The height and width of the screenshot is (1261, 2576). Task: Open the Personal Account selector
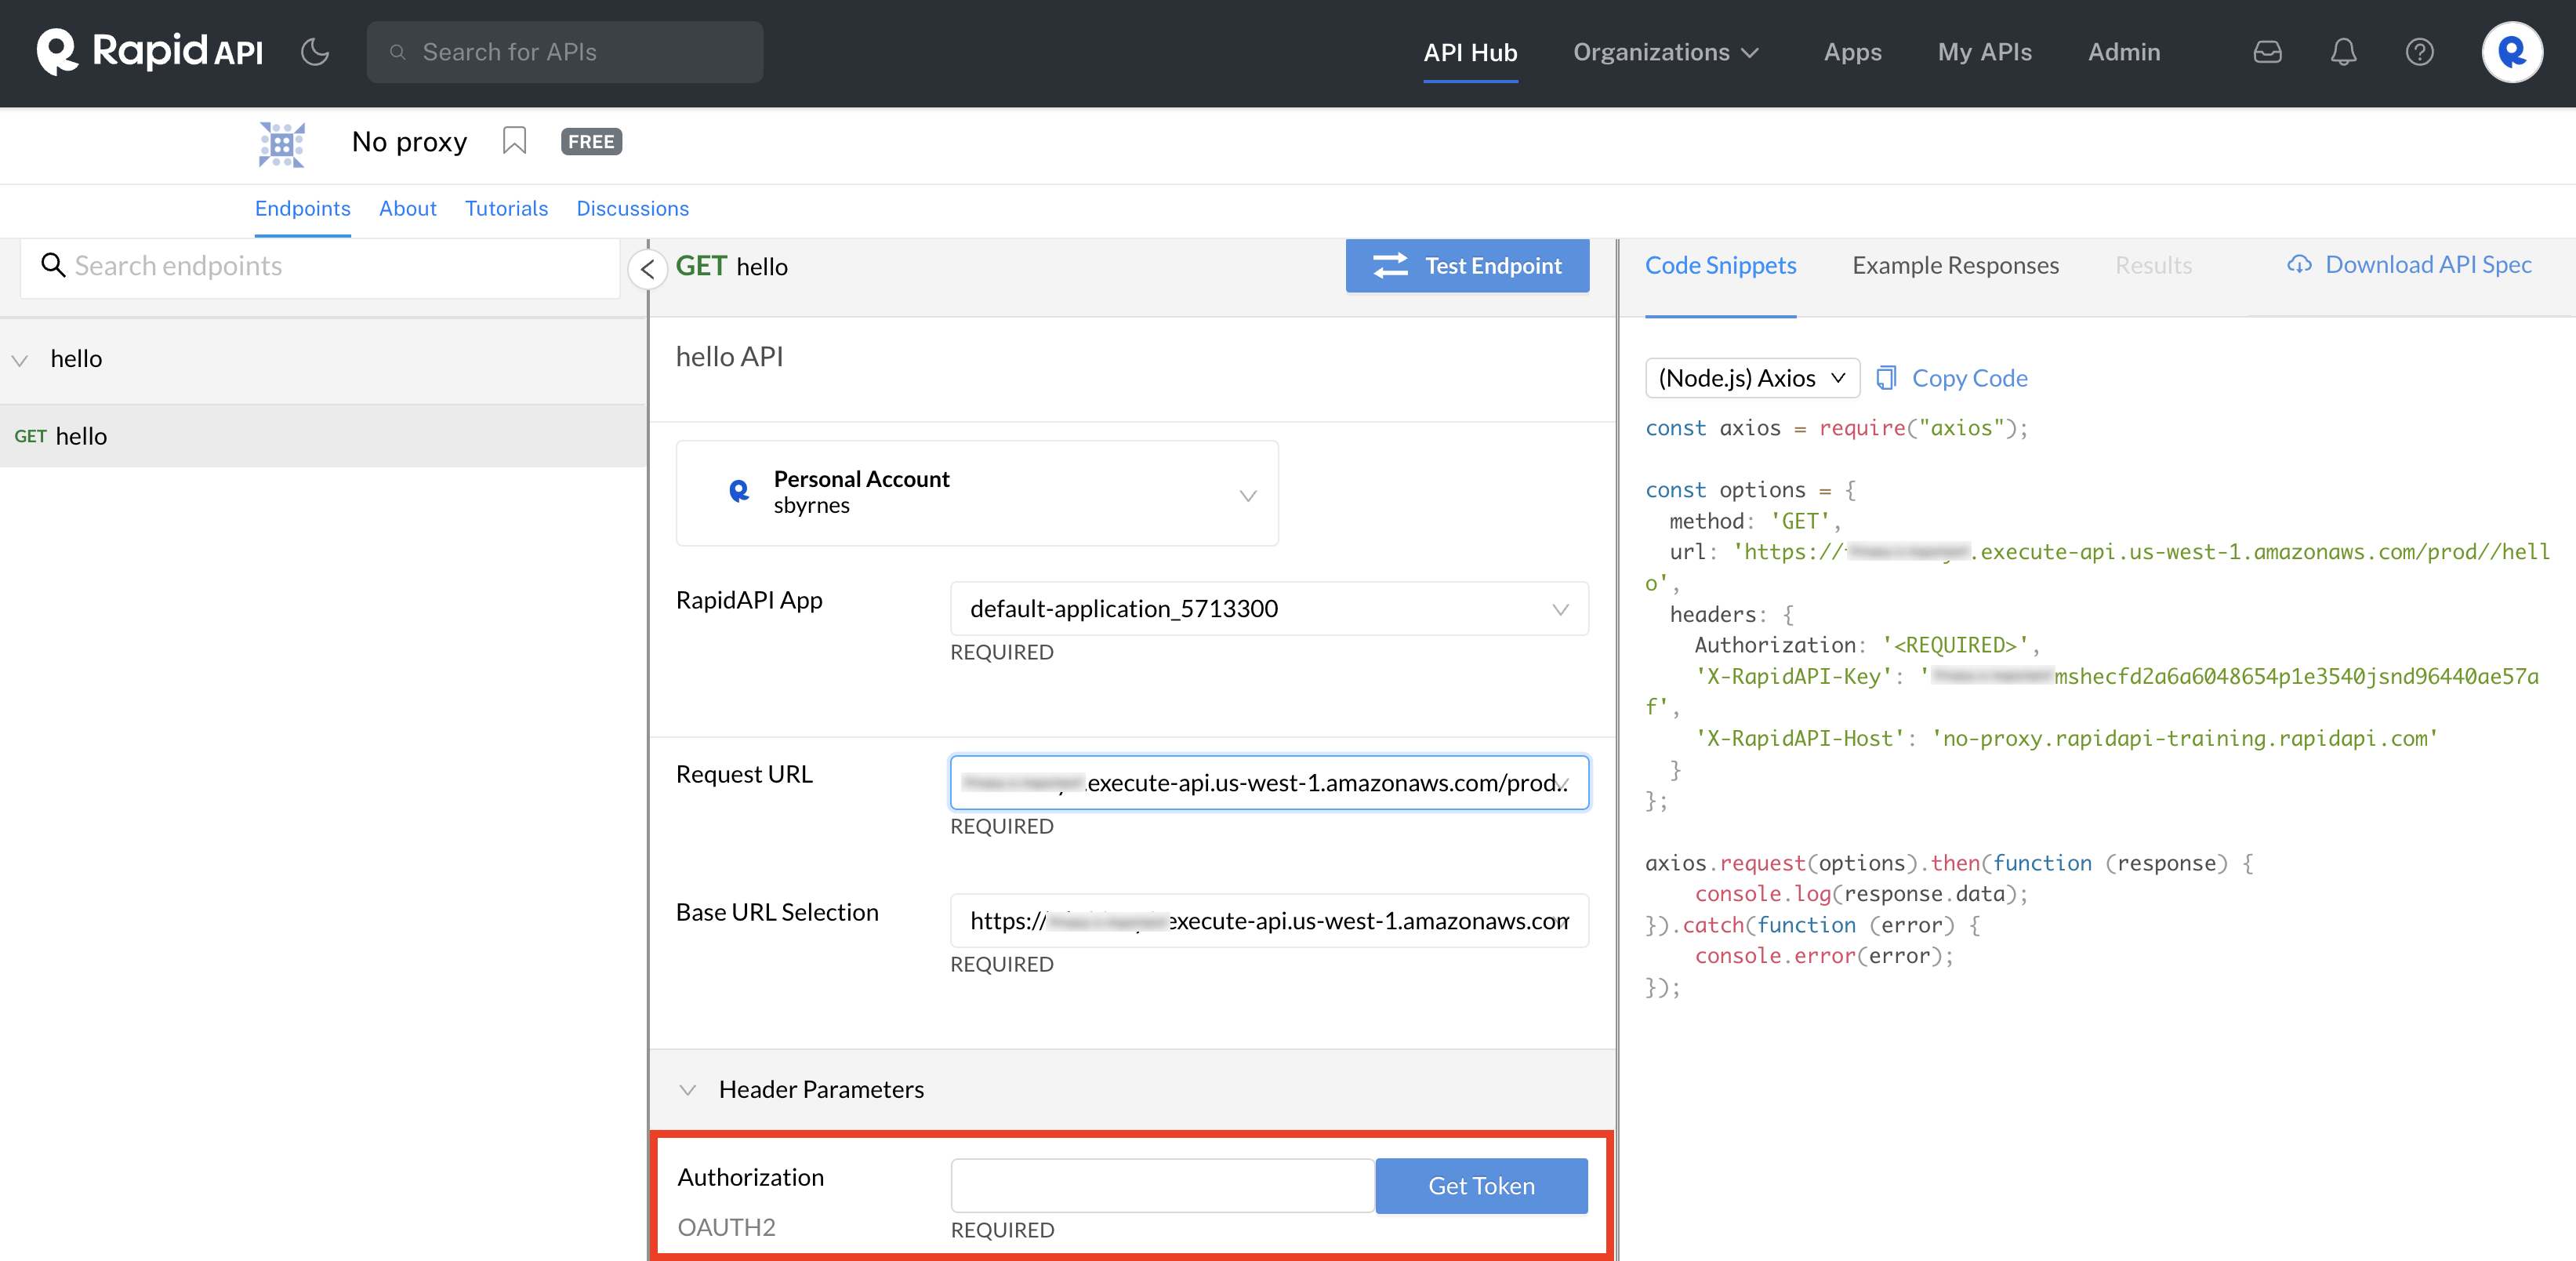[976, 493]
